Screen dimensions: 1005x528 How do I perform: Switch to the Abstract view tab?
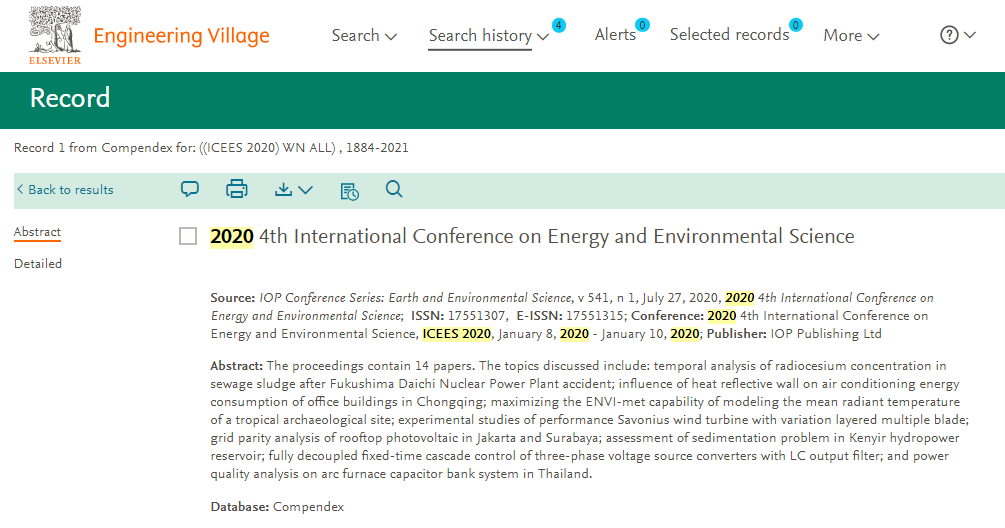[x=37, y=232]
